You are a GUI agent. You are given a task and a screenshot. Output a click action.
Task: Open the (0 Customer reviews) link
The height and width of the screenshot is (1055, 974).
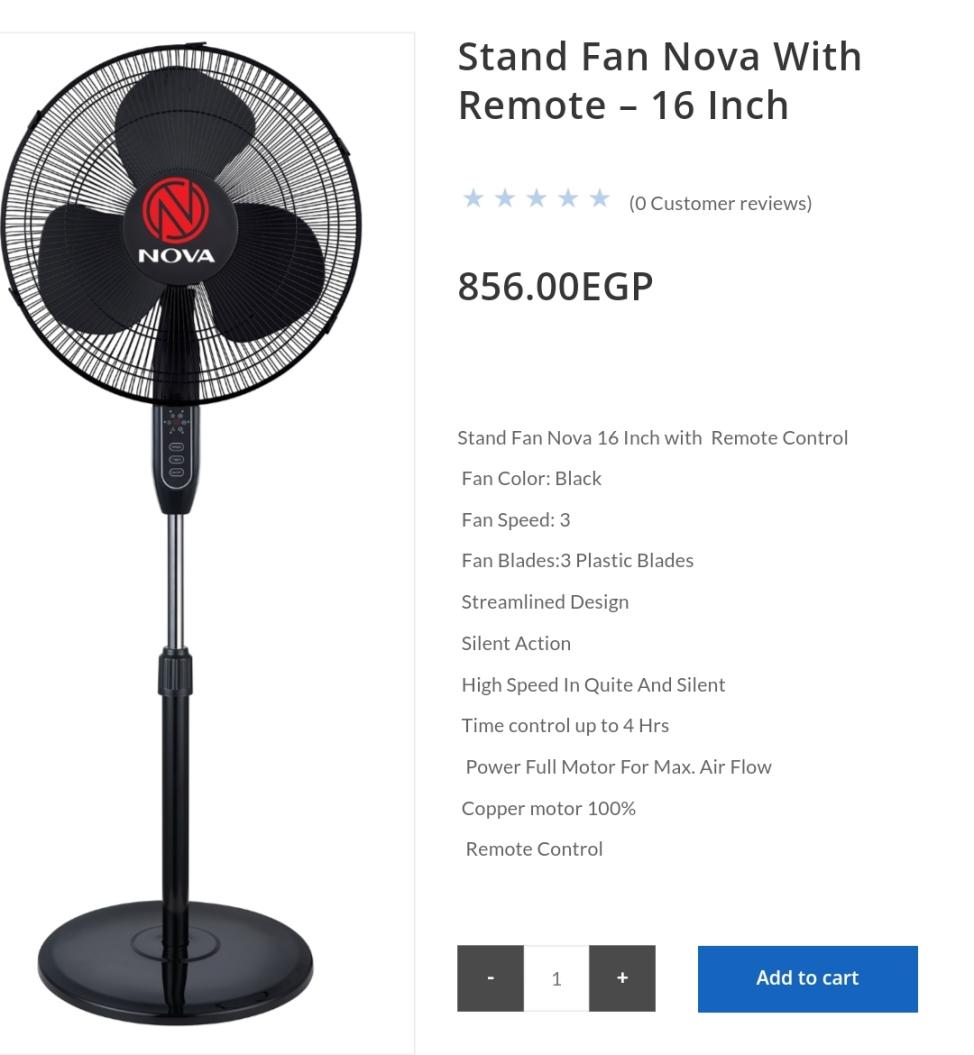720,203
